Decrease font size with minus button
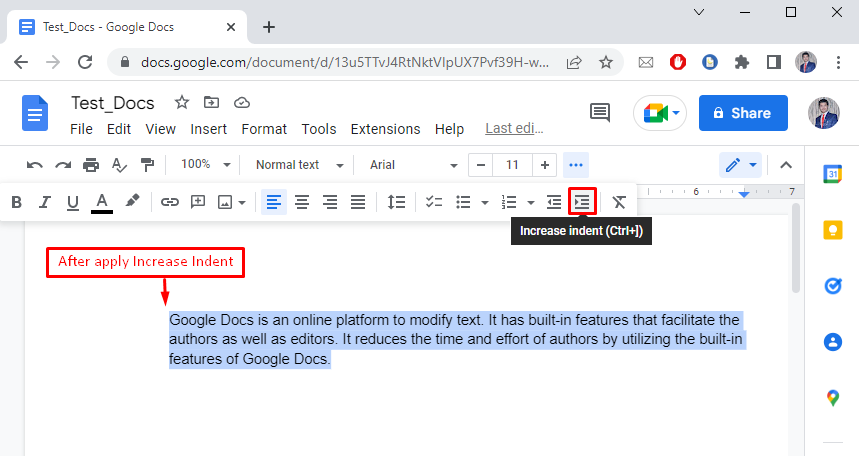Screen dimensions: 859x456 [x=480, y=165]
